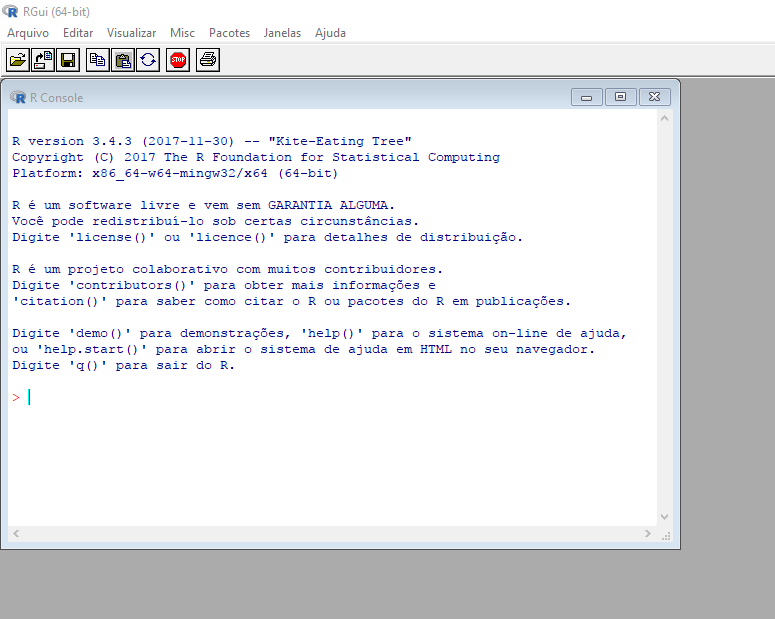Click the 'help.start()' text in console
The width and height of the screenshot is (775, 619).
tap(91, 350)
